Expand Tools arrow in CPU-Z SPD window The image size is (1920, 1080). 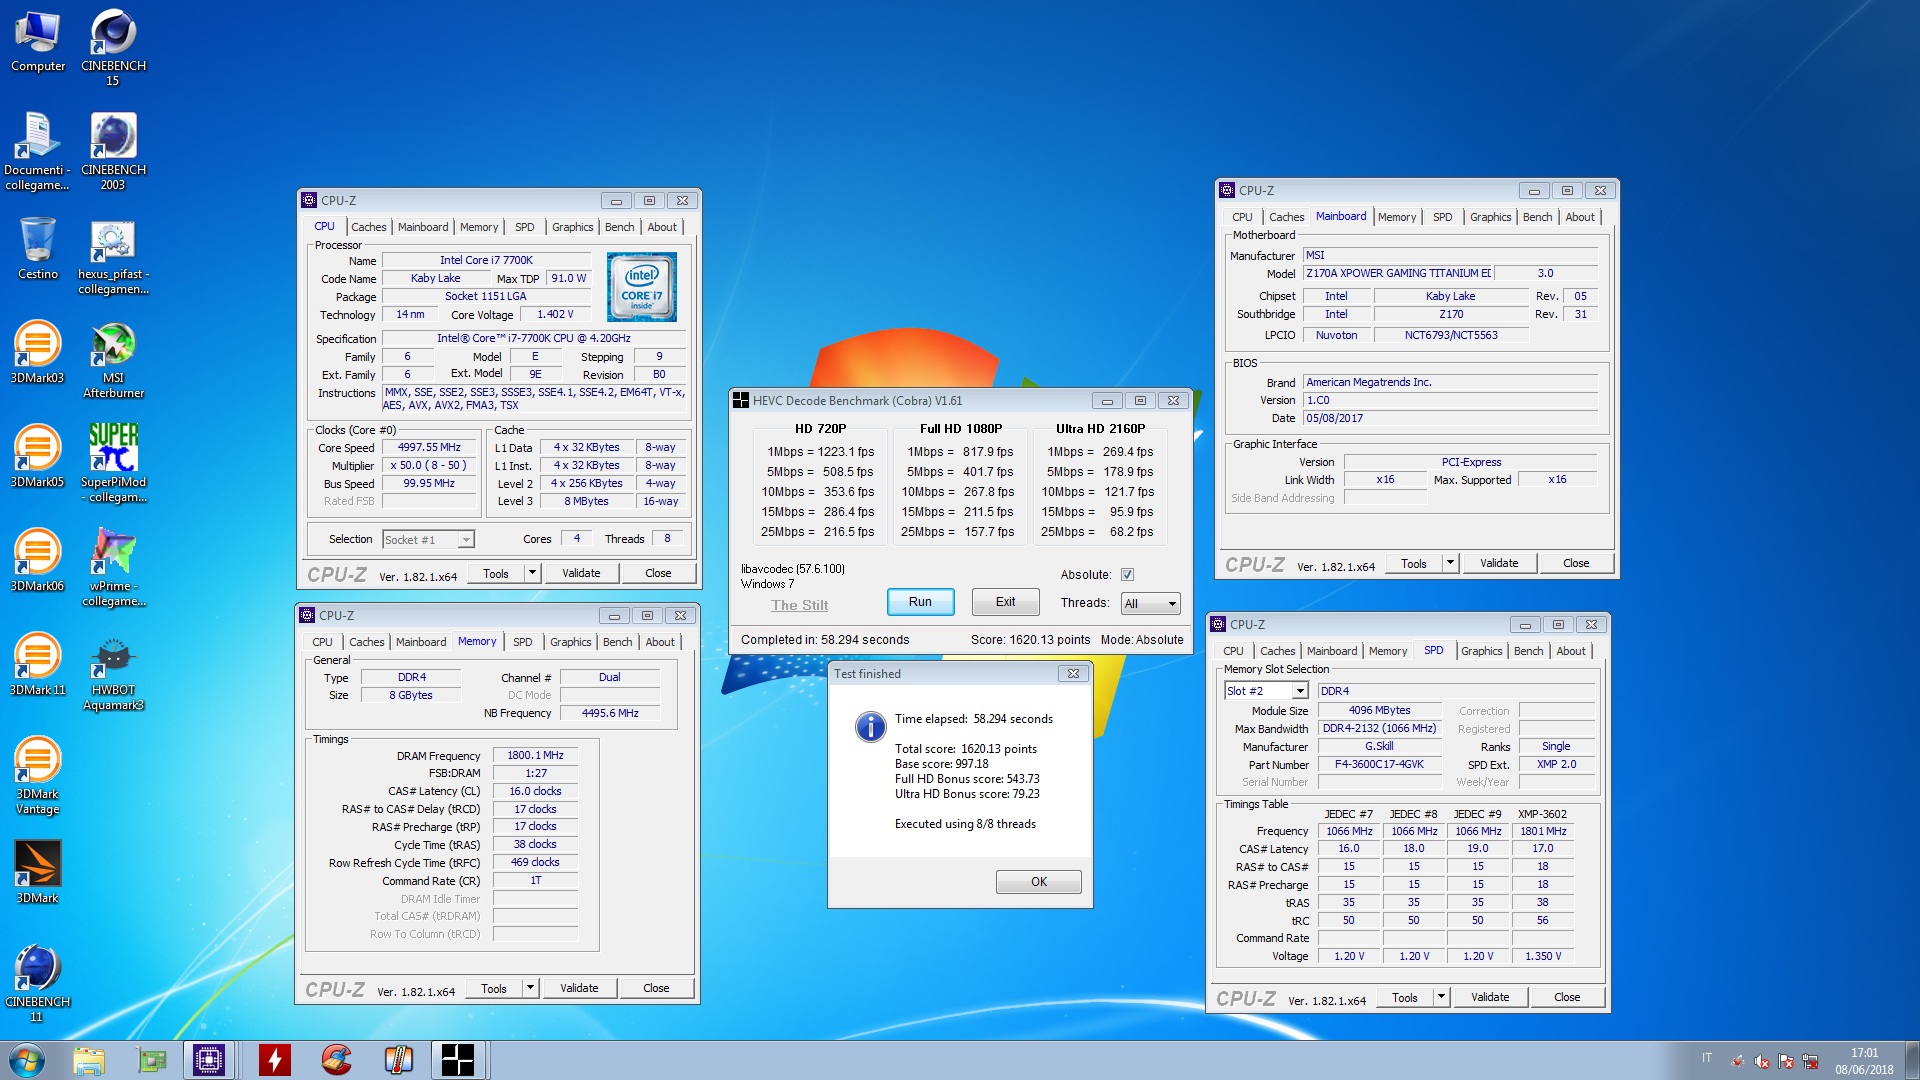1441,997
